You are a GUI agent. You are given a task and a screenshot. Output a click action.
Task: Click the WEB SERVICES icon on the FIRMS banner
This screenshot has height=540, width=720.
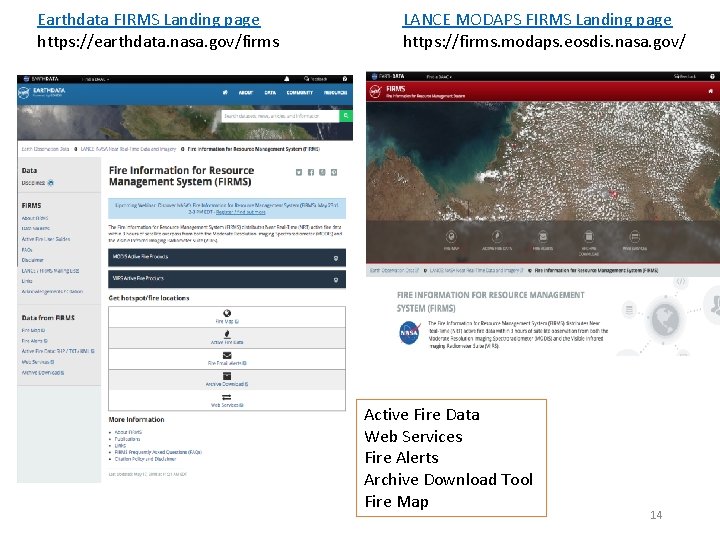tap(635, 236)
